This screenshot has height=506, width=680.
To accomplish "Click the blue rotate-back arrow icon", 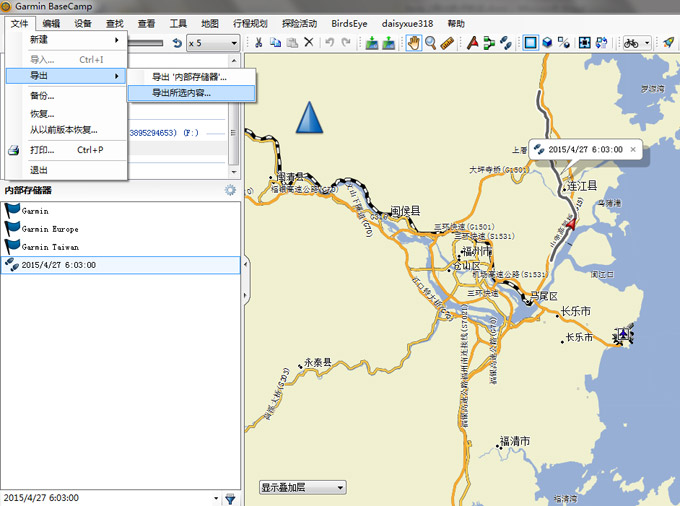I will pos(177,43).
